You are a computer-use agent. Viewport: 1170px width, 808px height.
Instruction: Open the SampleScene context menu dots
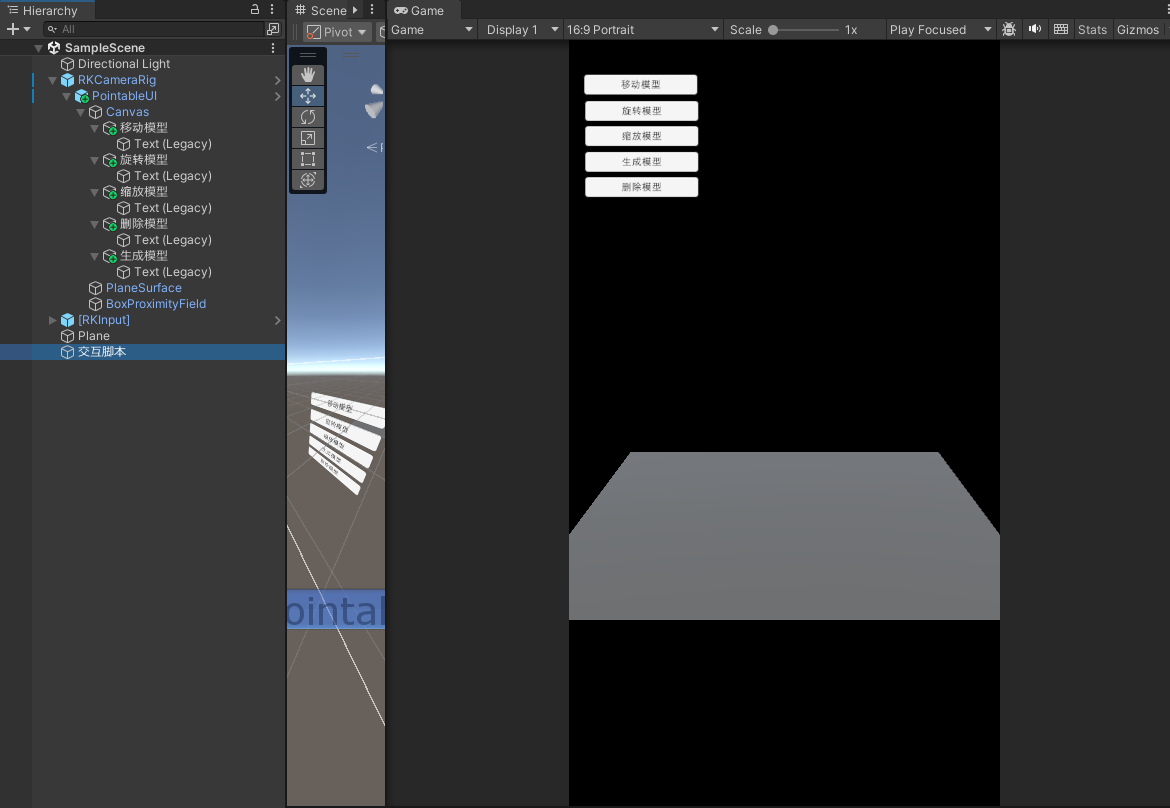pyautogui.click(x=273, y=48)
